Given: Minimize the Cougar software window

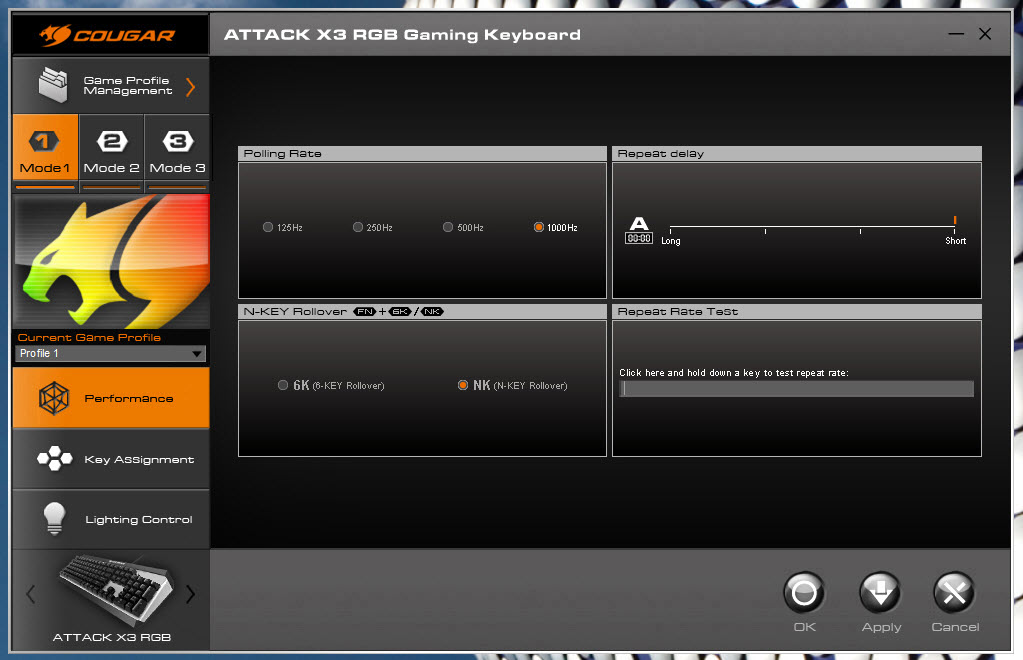Looking at the screenshot, I should (x=956, y=34).
